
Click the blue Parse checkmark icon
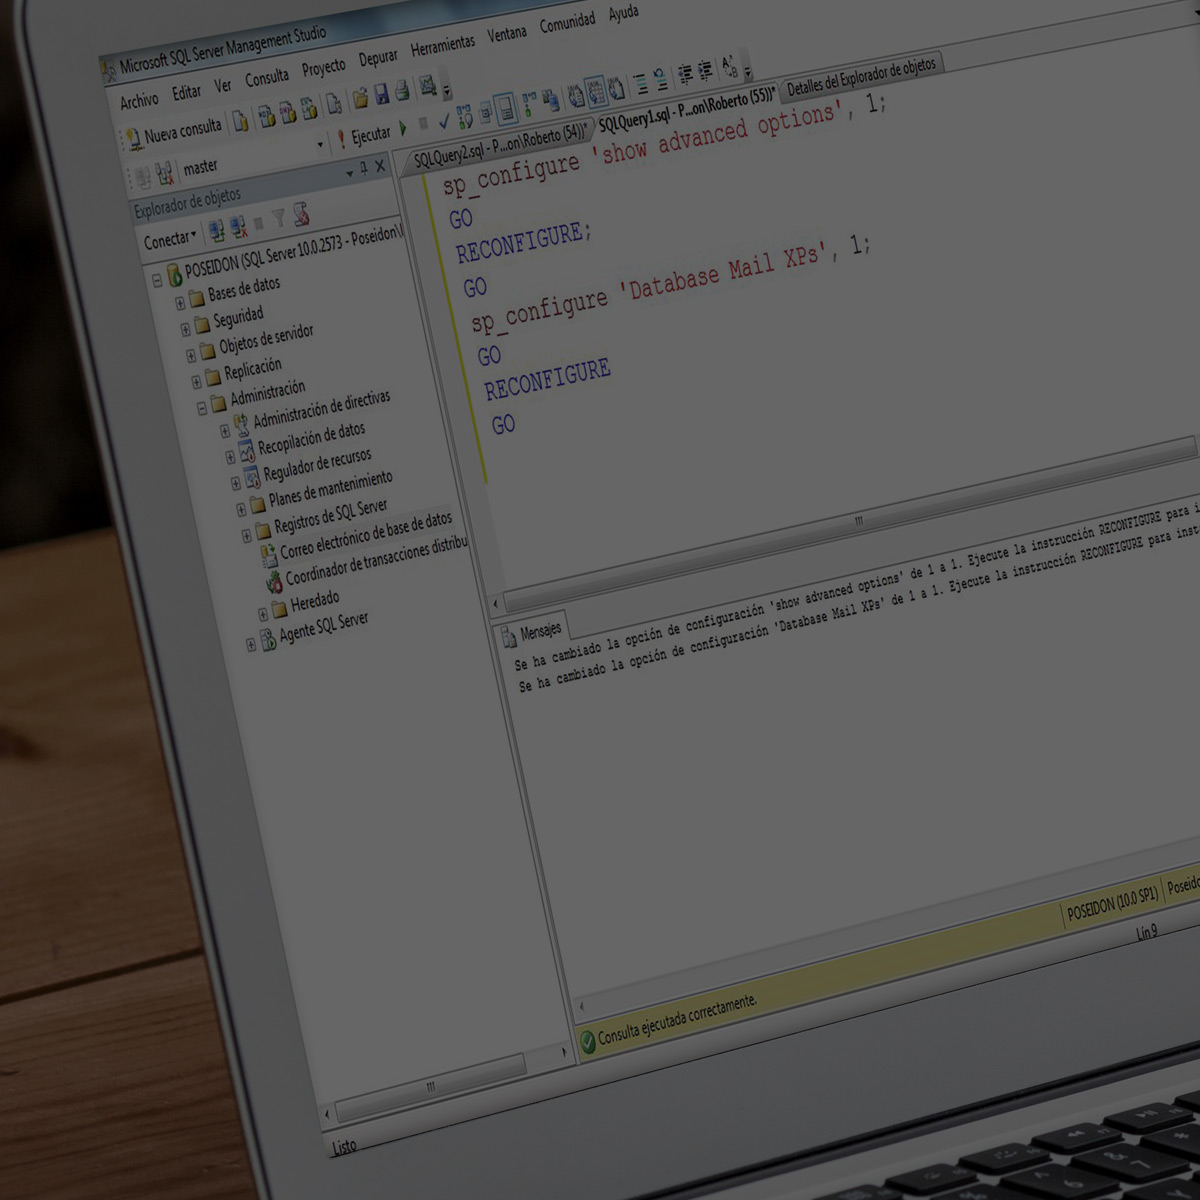pos(444,121)
